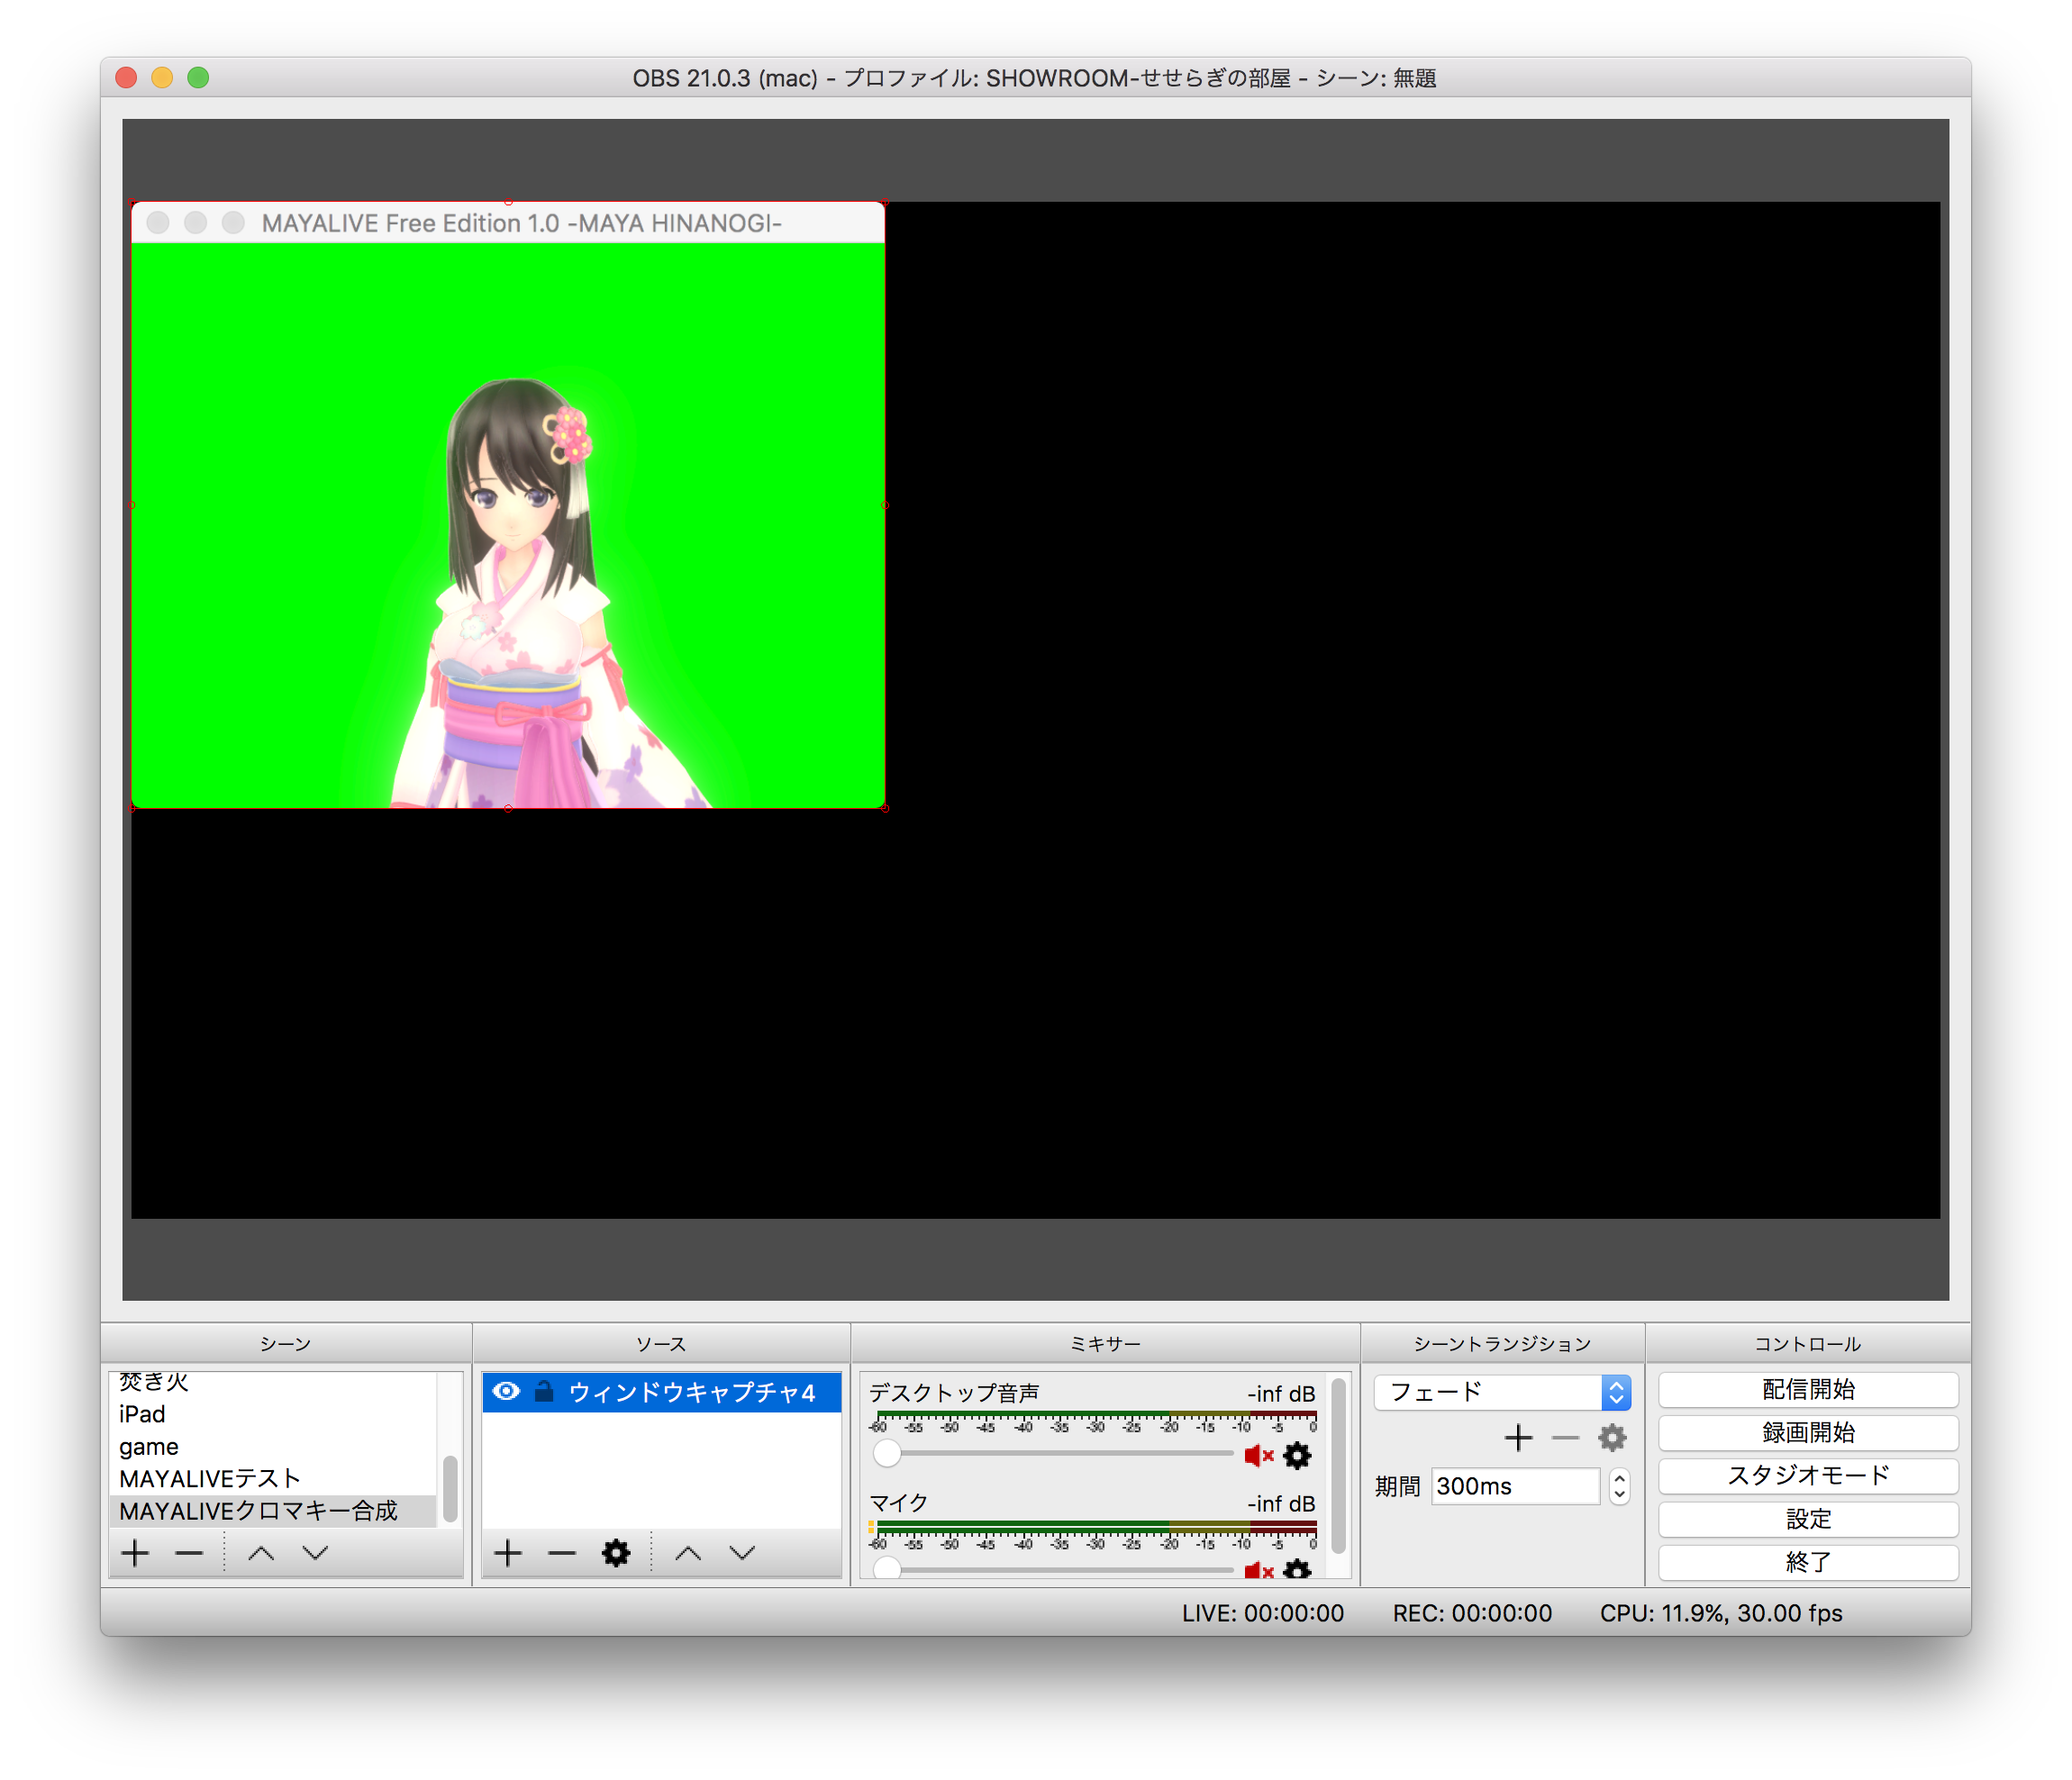Viewport: 2072px width, 1780px height.
Task: Unmute デスクトップ音声 speaker icon
Action: coord(1258,1455)
